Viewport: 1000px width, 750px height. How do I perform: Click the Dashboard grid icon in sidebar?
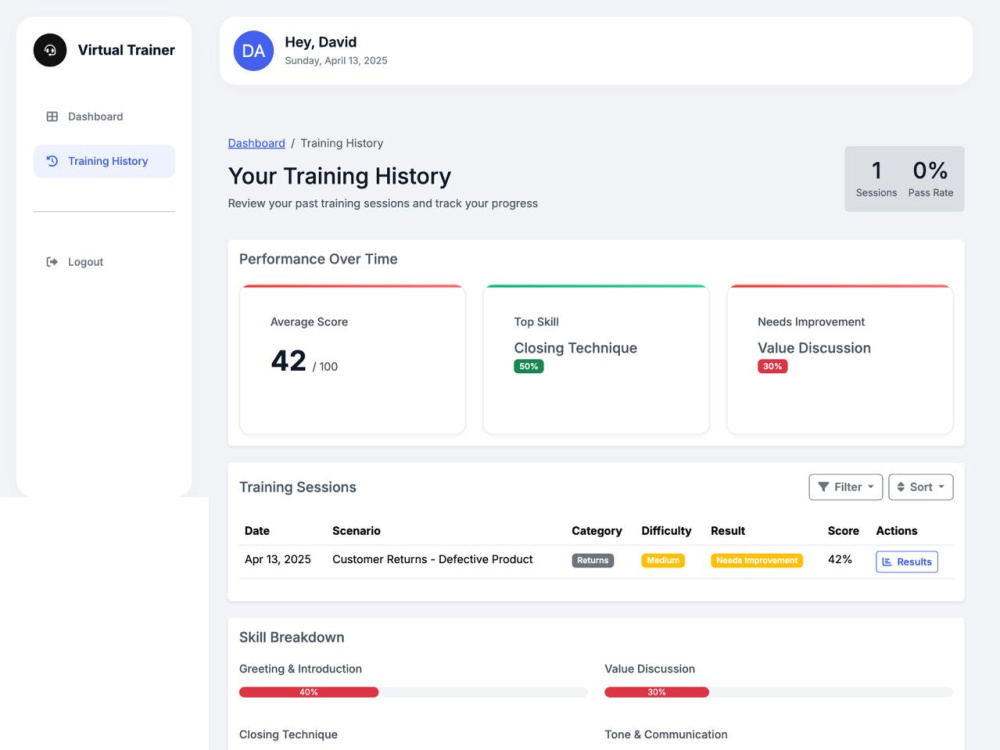(52, 117)
